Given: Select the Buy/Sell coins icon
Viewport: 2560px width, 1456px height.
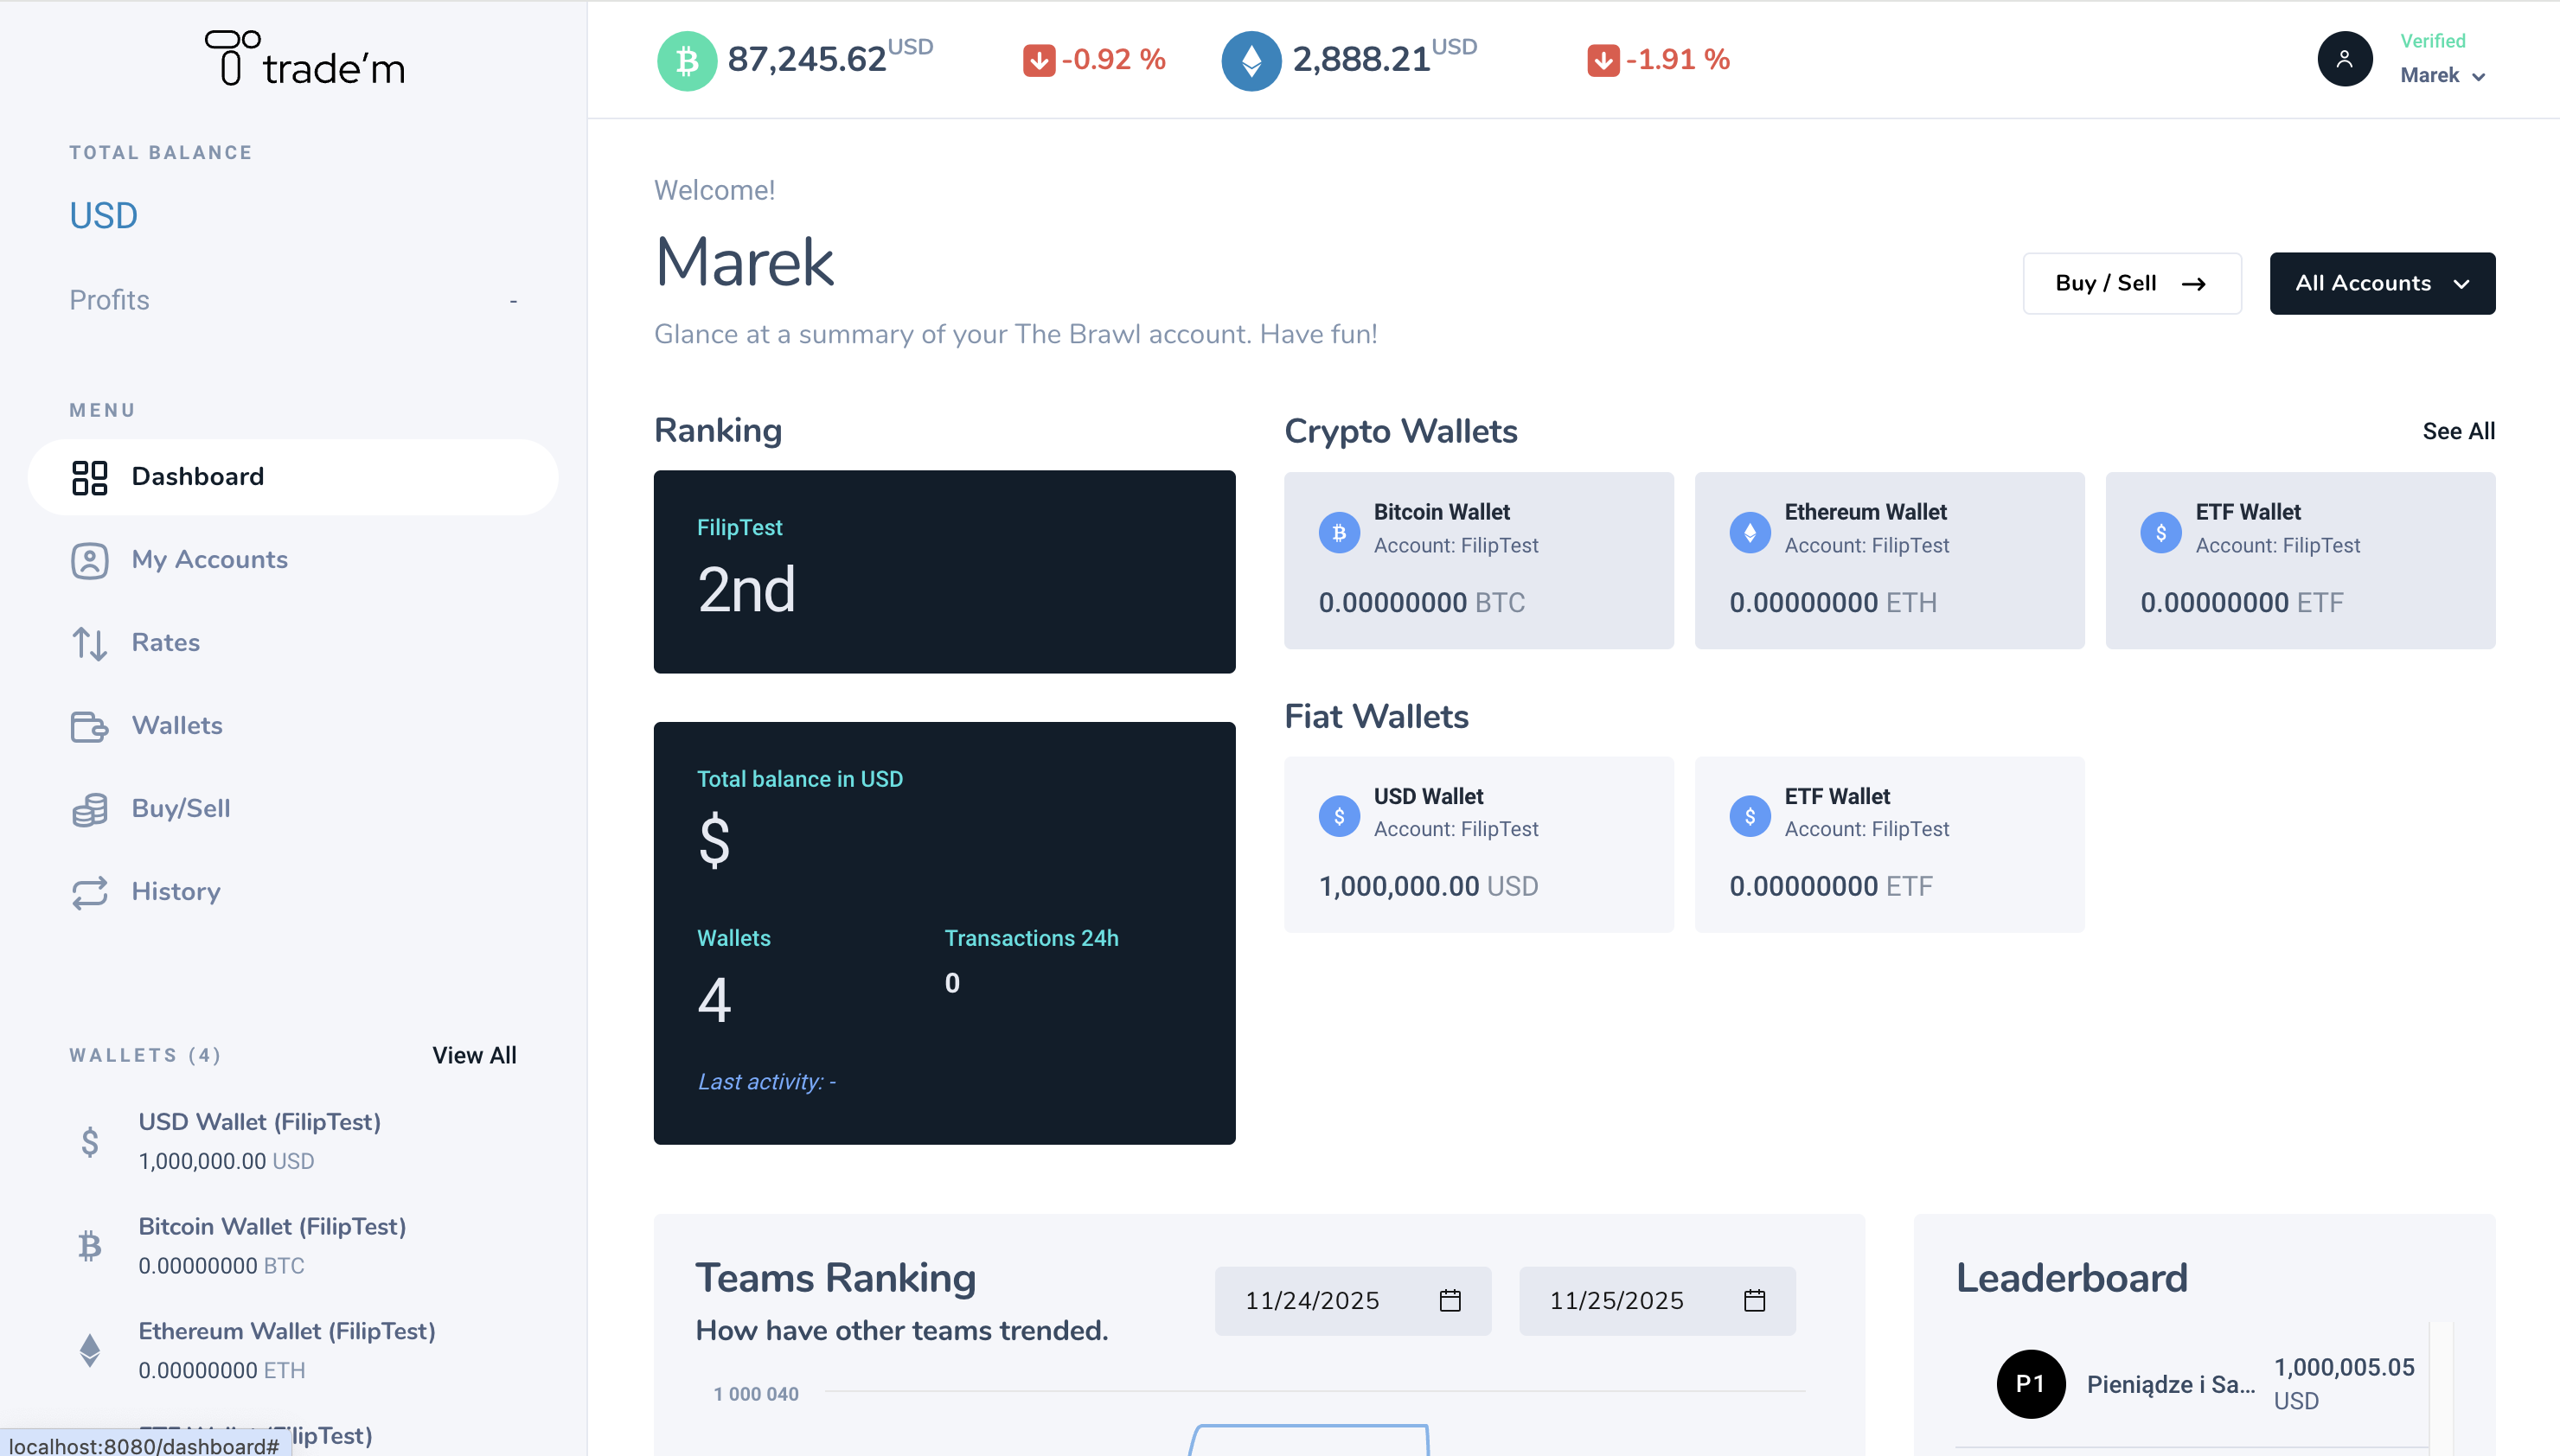Looking at the screenshot, I should pyautogui.click(x=91, y=809).
